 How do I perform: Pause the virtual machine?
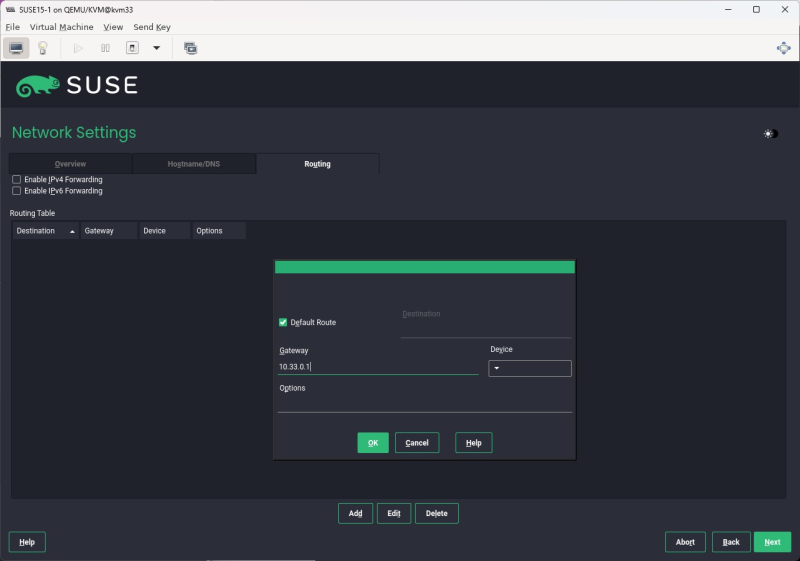click(x=105, y=48)
